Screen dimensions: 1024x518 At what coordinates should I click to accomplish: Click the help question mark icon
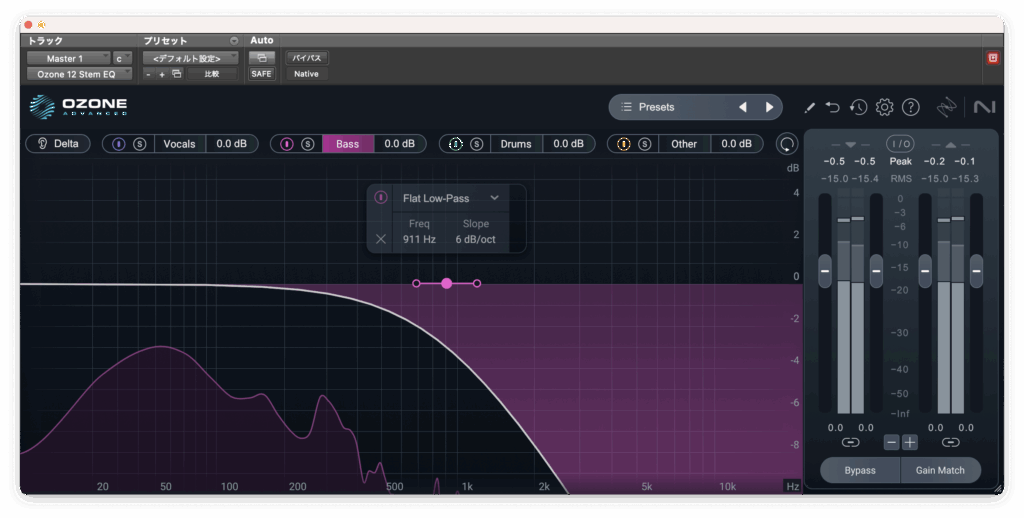point(910,107)
